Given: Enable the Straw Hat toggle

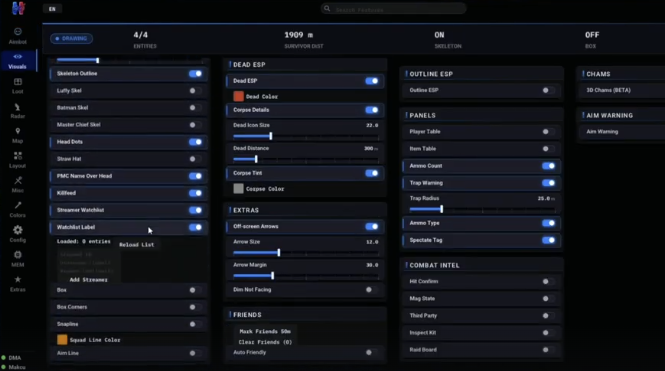Looking at the screenshot, I should [x=196, y=159].
